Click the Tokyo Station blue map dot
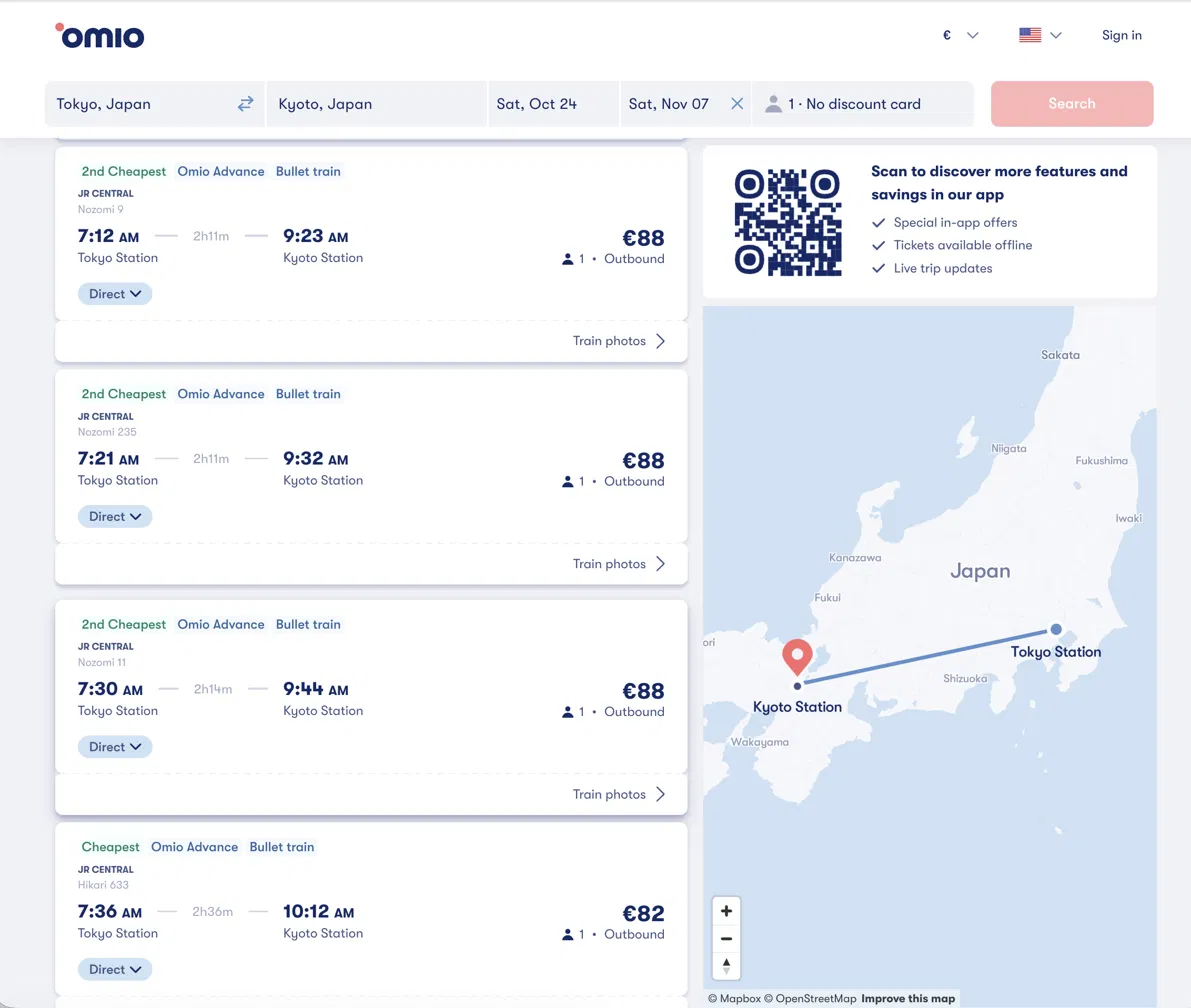The height and width of the screenshot is (1008, 1191). click(x=1056, y=629)
